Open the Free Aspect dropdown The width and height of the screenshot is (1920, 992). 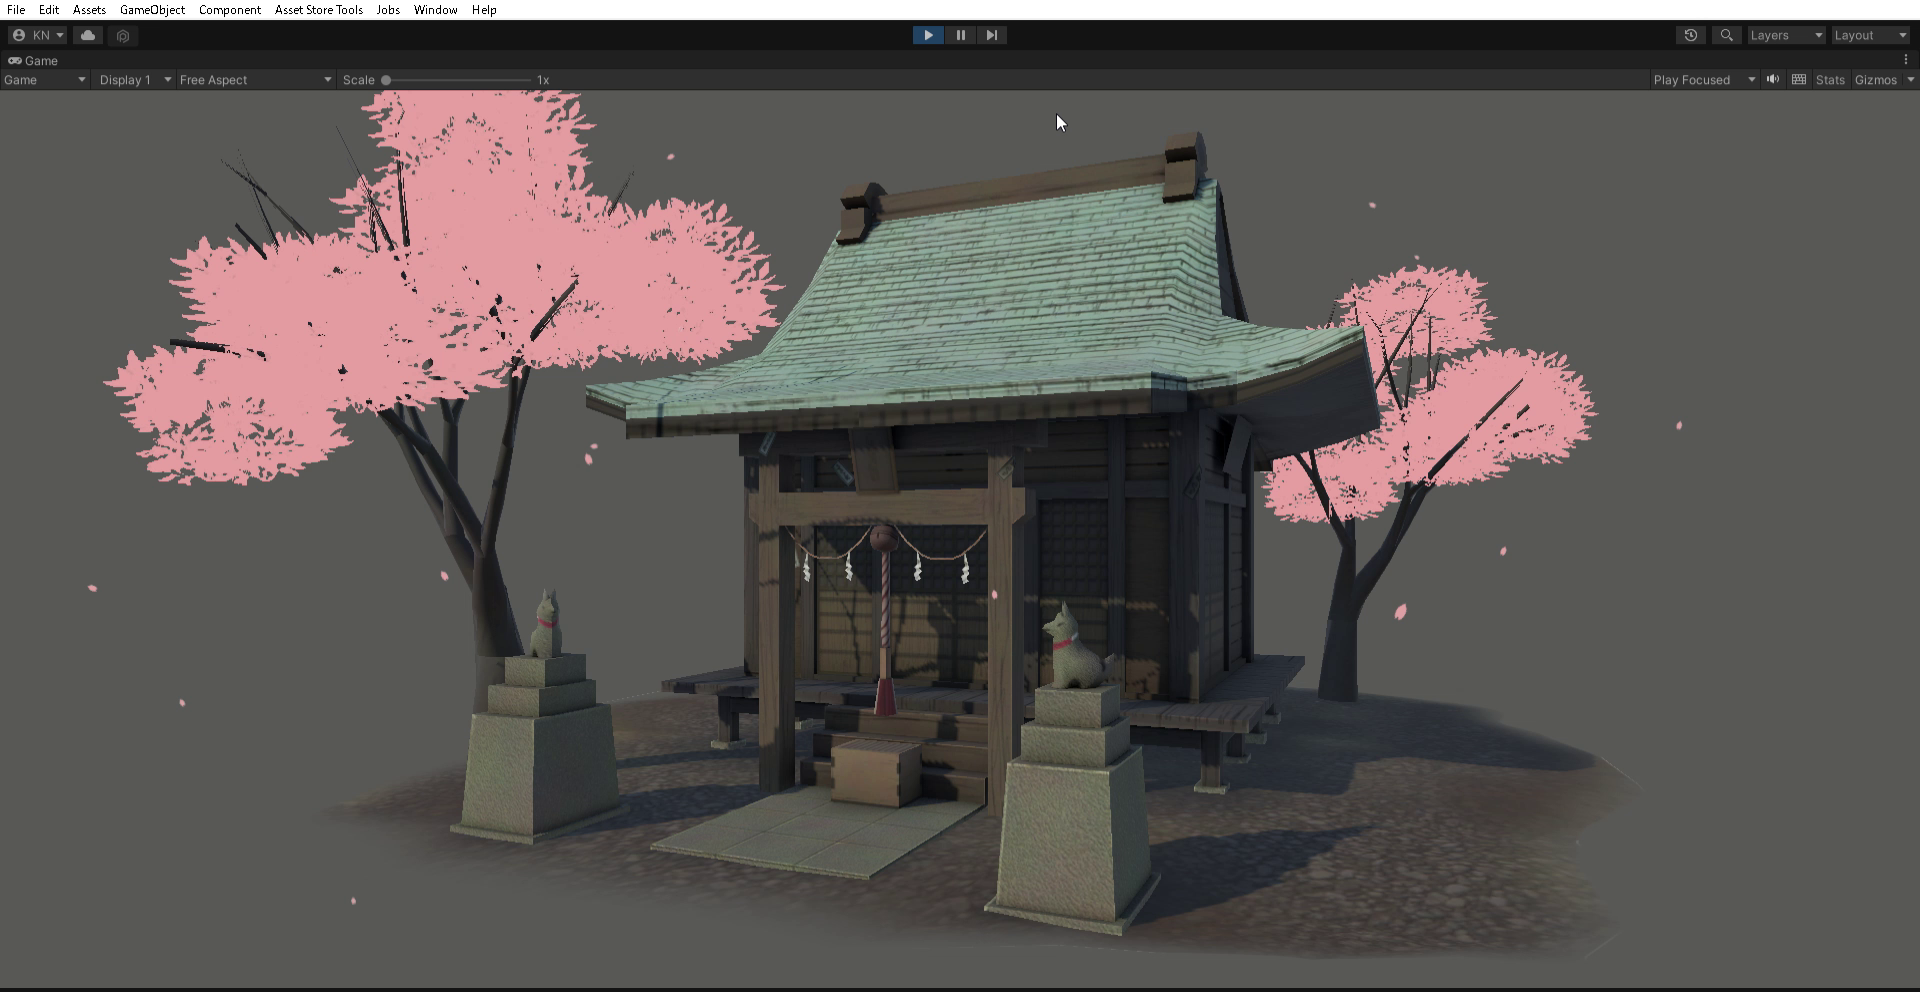[x=255, y=80]
